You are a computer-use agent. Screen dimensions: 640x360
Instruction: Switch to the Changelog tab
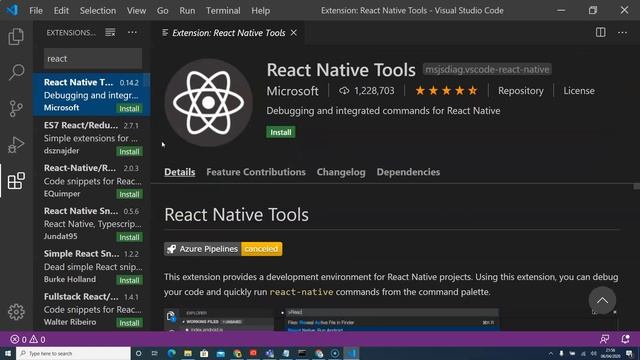pyautogui.click(x=341, y=172)
